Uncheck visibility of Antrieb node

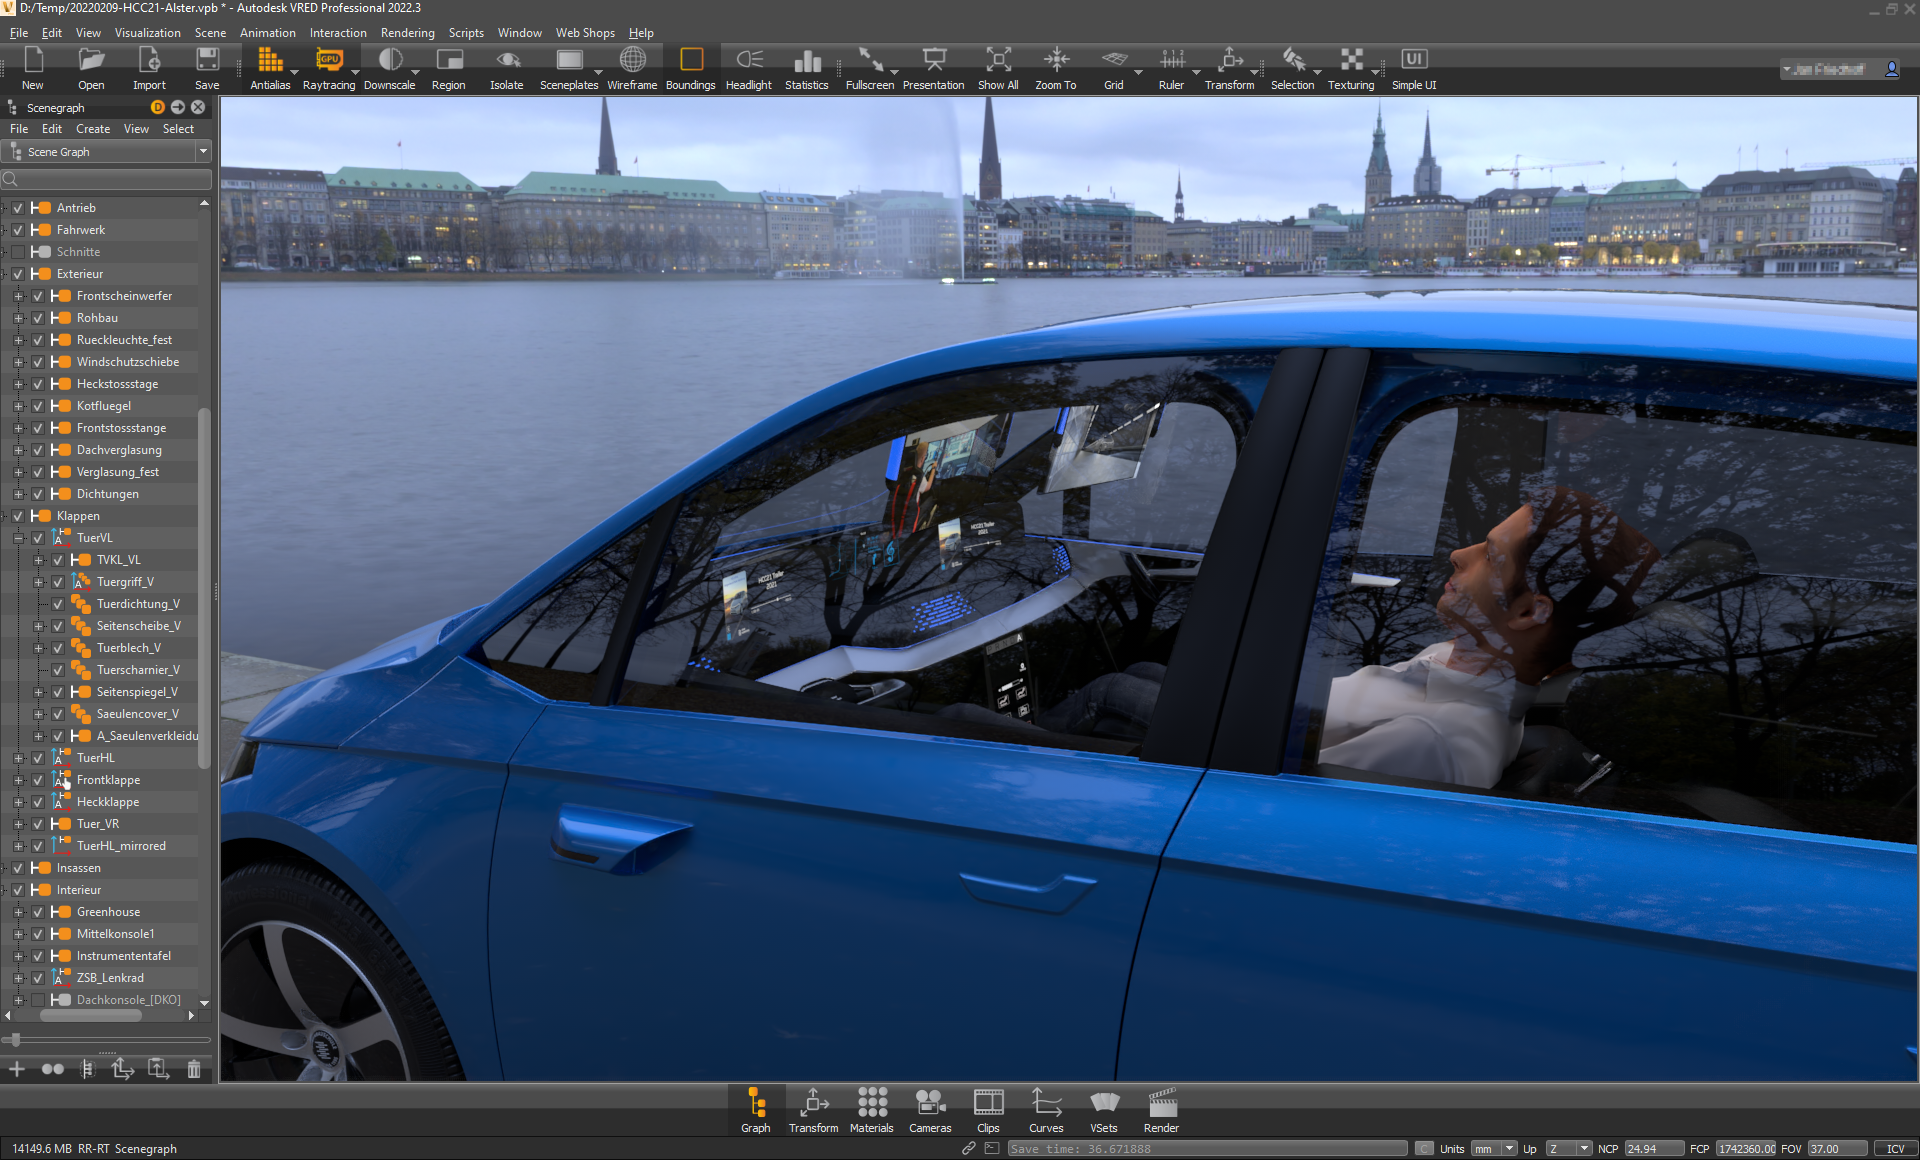(18, 208)
